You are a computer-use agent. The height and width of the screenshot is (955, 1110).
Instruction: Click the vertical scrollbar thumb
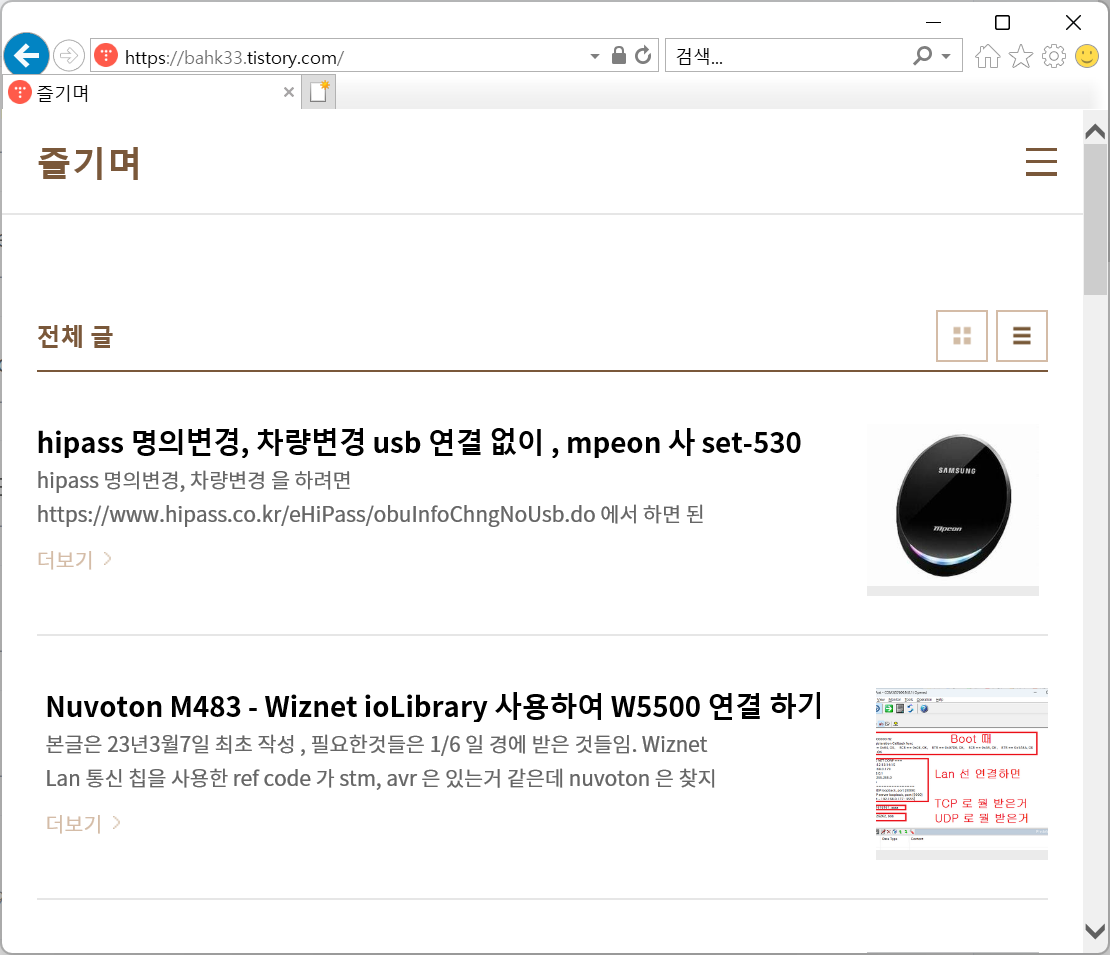[x=1095, y=219]
